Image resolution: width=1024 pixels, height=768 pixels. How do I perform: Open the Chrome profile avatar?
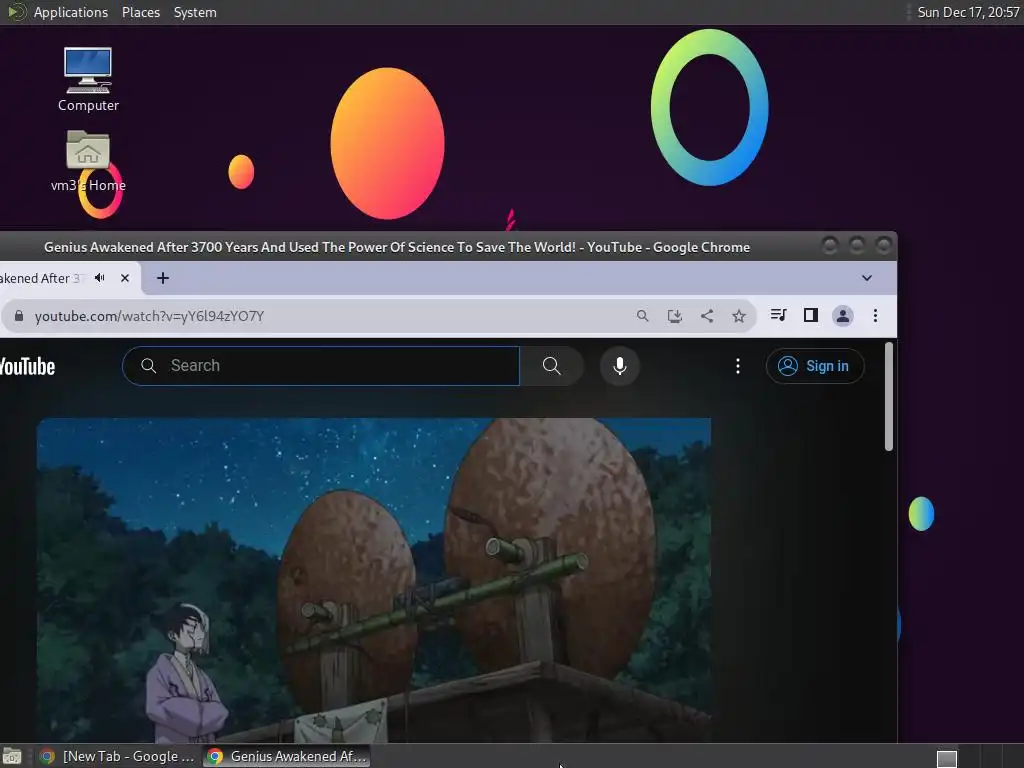pyautogui.click(x=842, y=316)
